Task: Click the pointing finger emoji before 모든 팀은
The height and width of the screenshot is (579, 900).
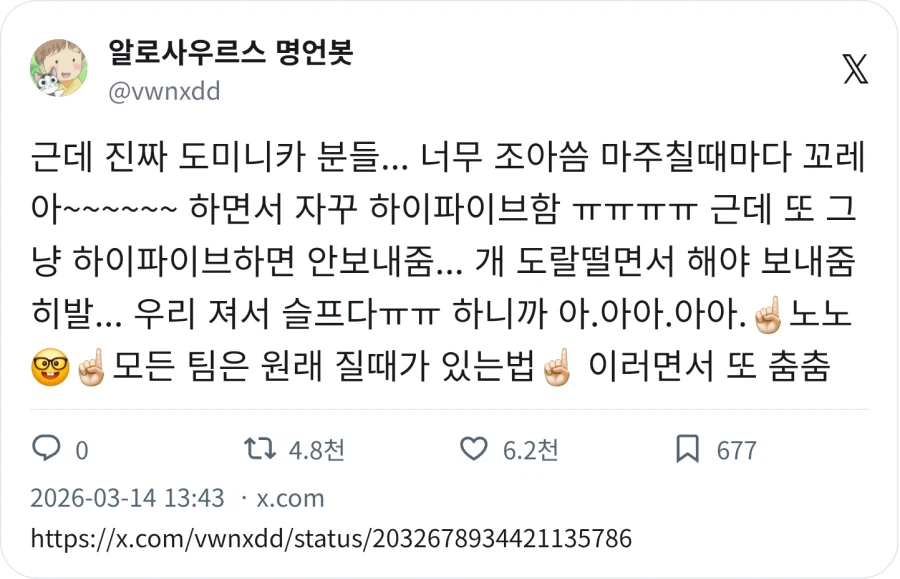Action: 92,367
